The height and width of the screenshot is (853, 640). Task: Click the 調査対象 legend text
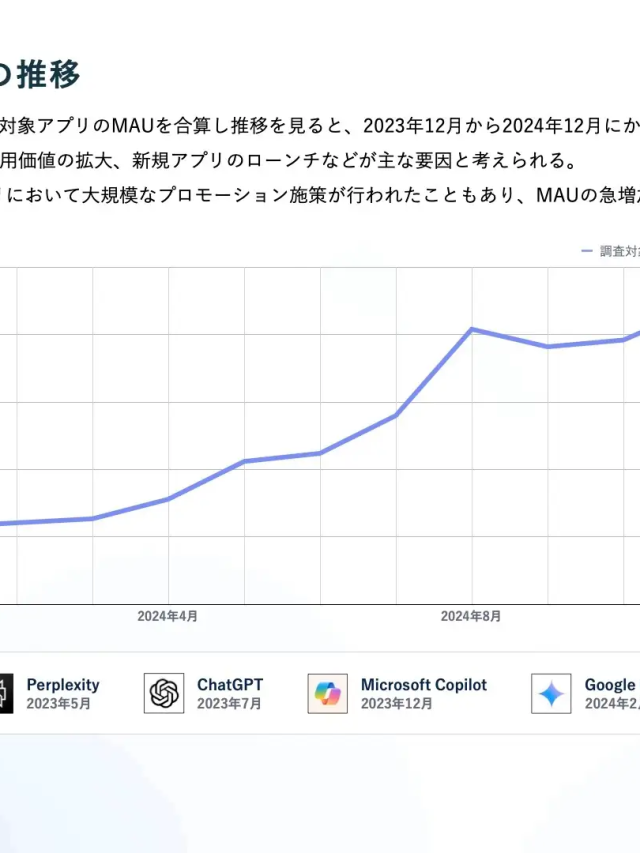point(619,251)
